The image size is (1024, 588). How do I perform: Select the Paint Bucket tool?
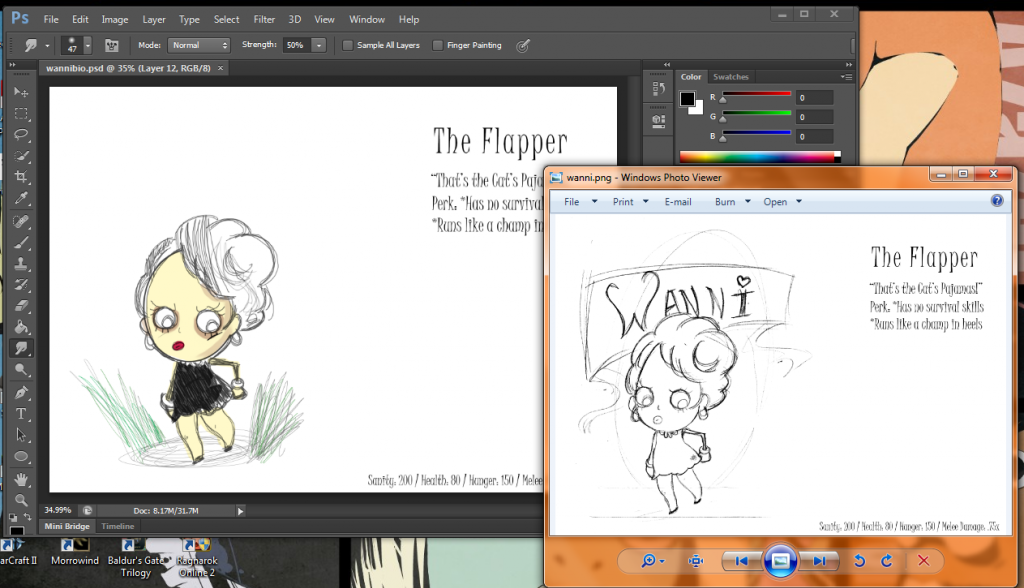coord(21,327)
